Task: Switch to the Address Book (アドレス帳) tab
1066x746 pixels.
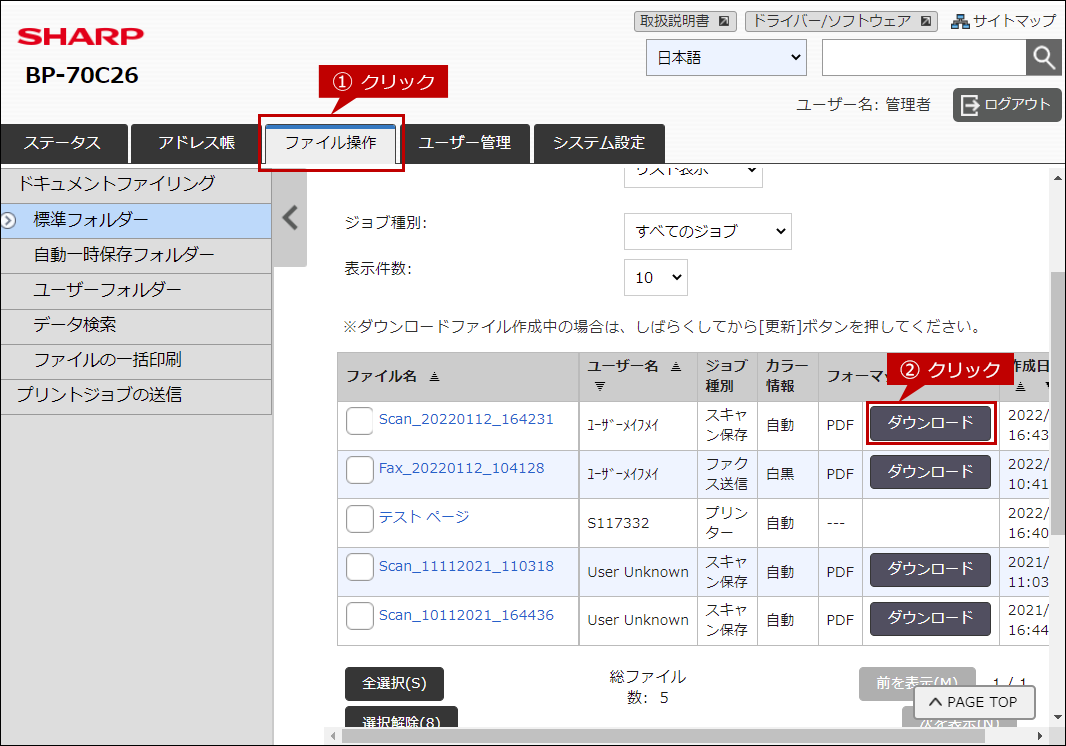Action: pos(196,143)
